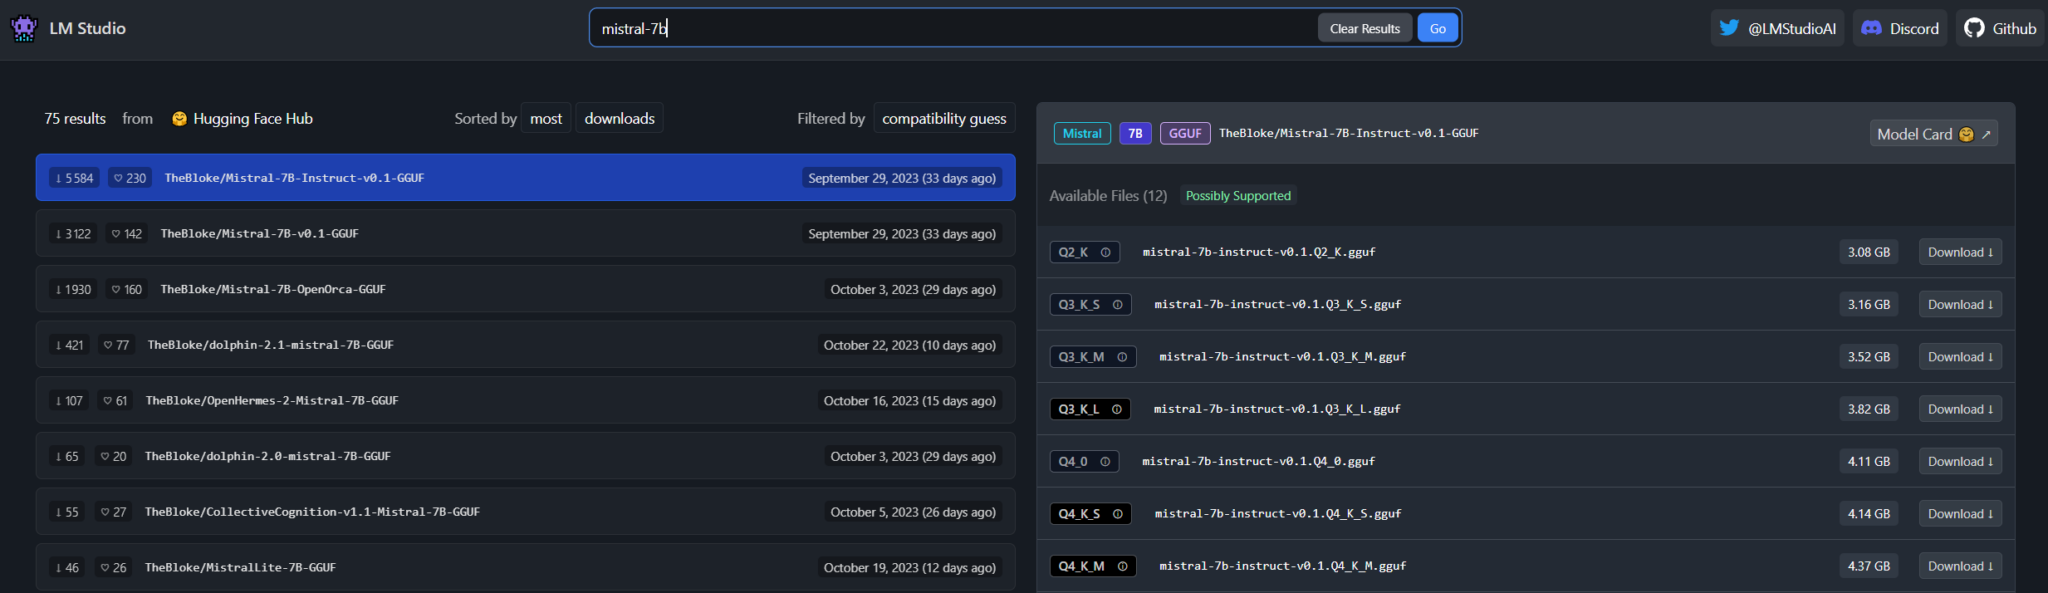The width and height of the screenshot is (2048, 593).
Task: Select TheBloke/dolphin-2.1-mistral-7B-GGUF result
Action: click(525, 345)
